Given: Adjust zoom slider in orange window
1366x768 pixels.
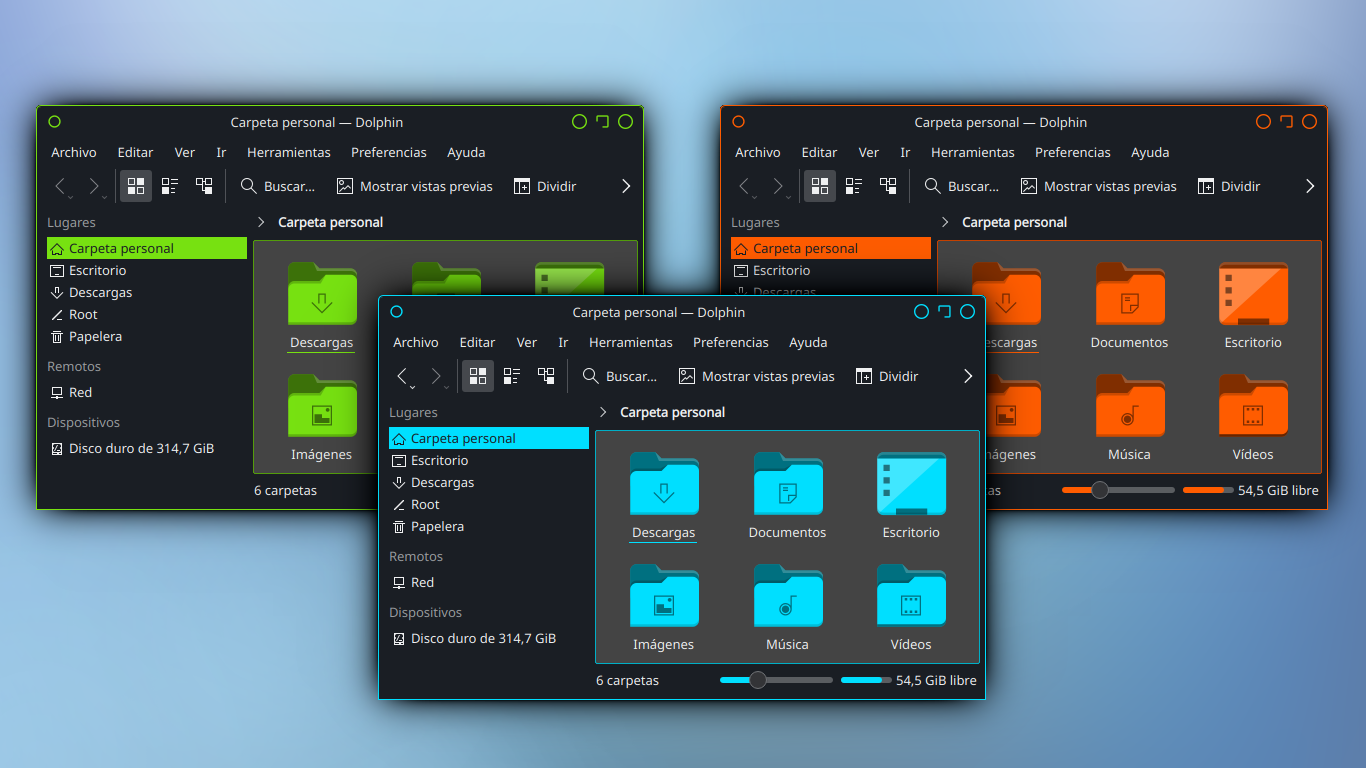Looking at the screenshot, I should [x=1118, y=490].
